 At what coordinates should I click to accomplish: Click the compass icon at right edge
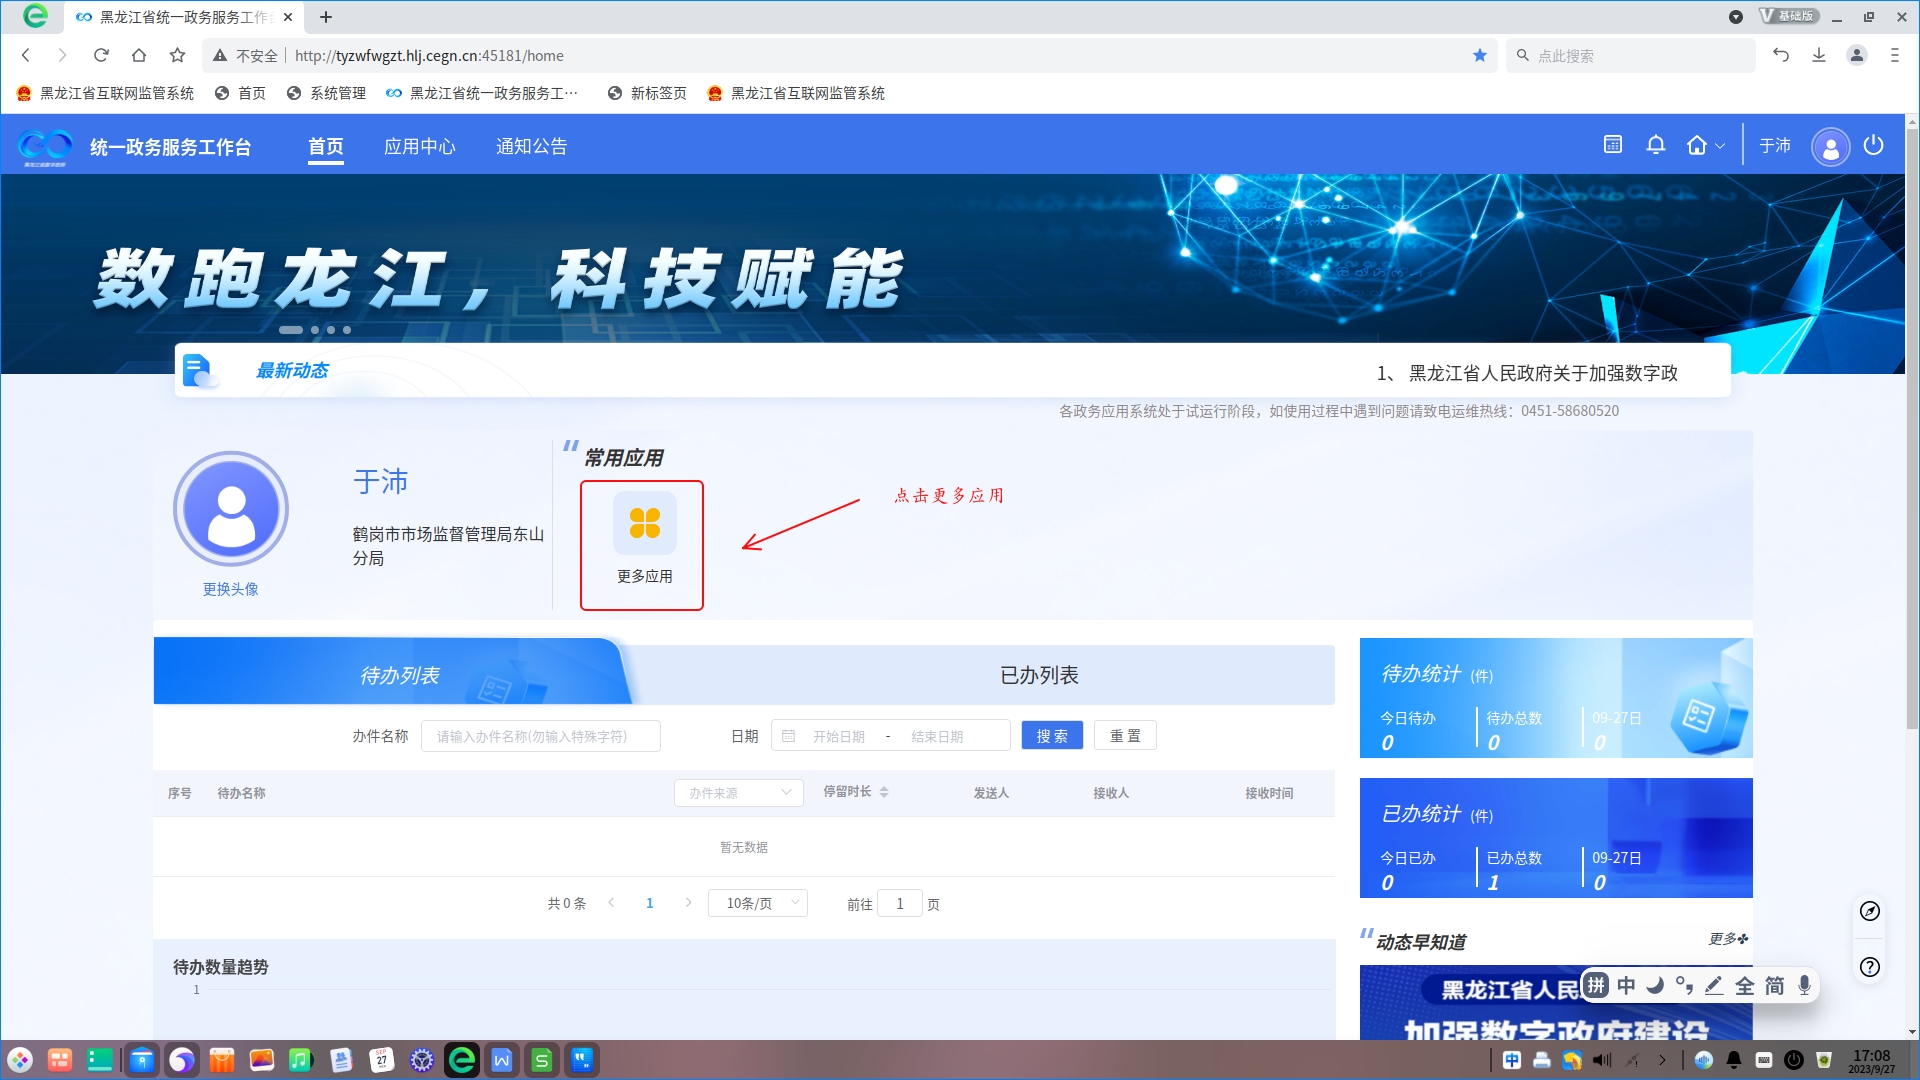pyautogui.click(x=1869, y=911)
